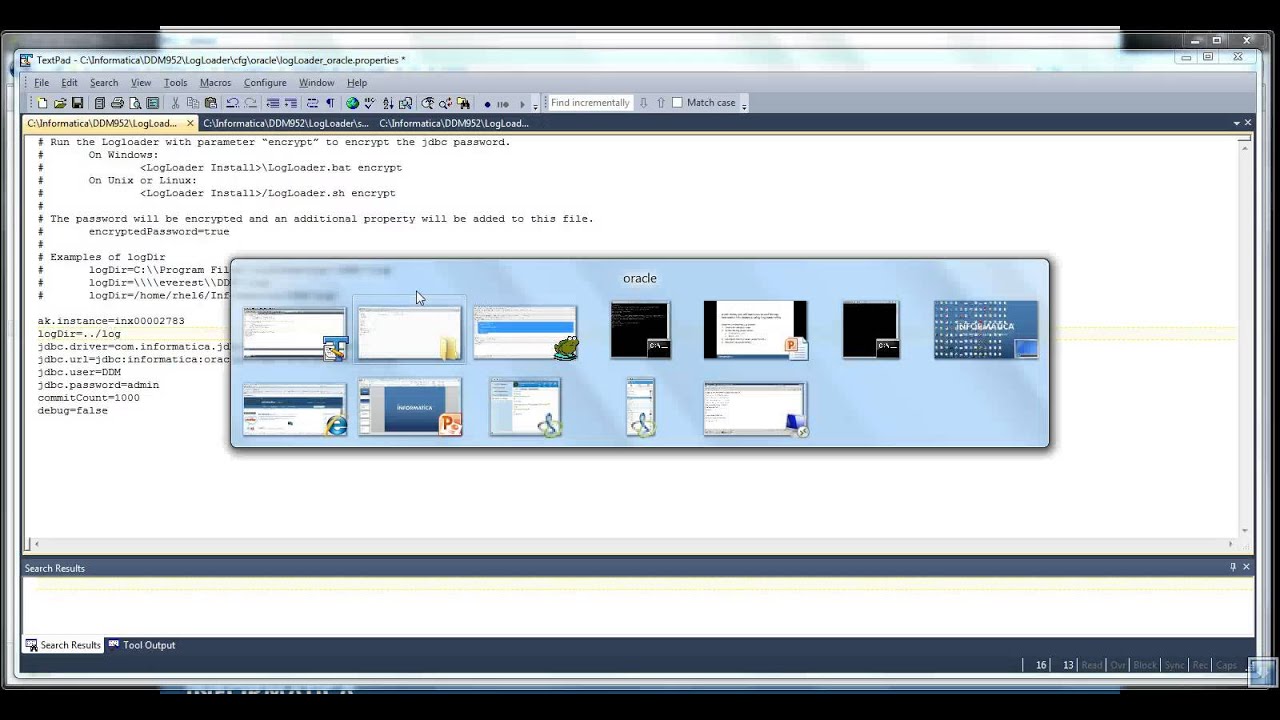Open Find in Files binoculars icon

coord(463,103)
